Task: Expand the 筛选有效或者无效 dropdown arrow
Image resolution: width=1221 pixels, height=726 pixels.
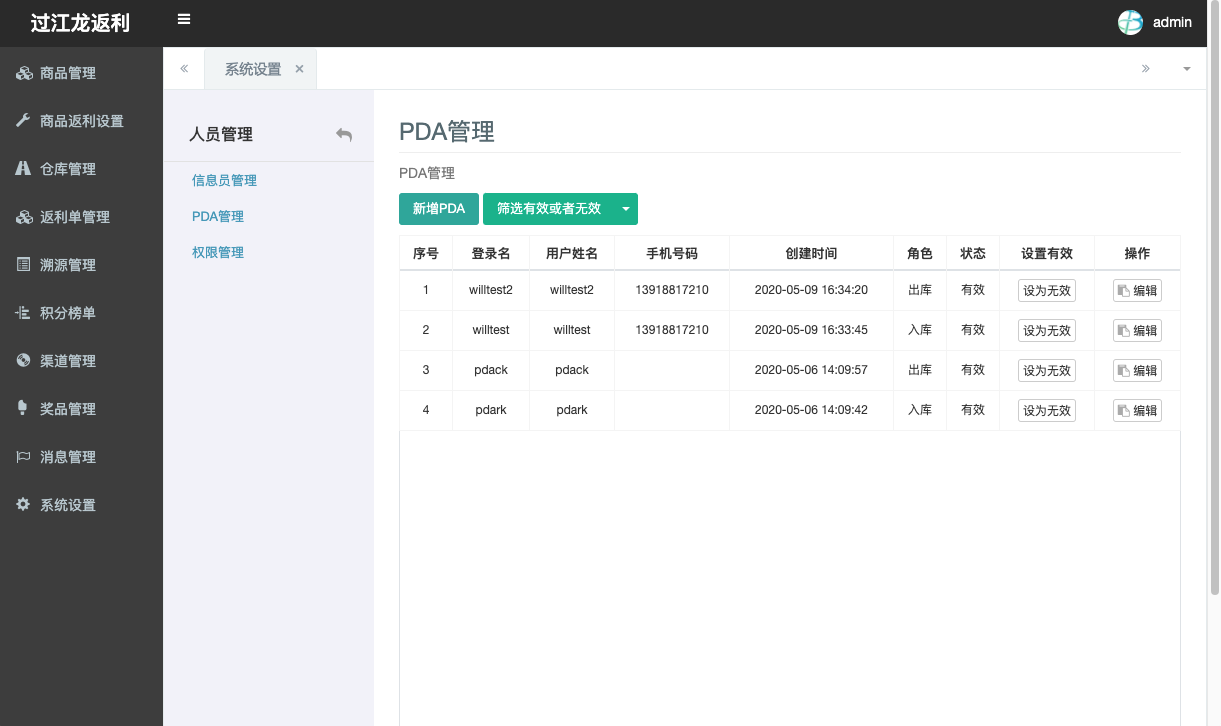Action: pos(626,209)
